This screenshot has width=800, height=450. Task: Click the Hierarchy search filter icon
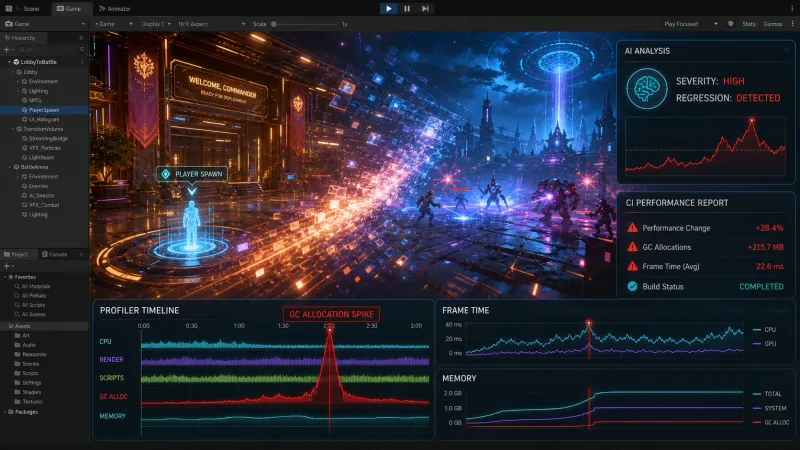[82, 49]
